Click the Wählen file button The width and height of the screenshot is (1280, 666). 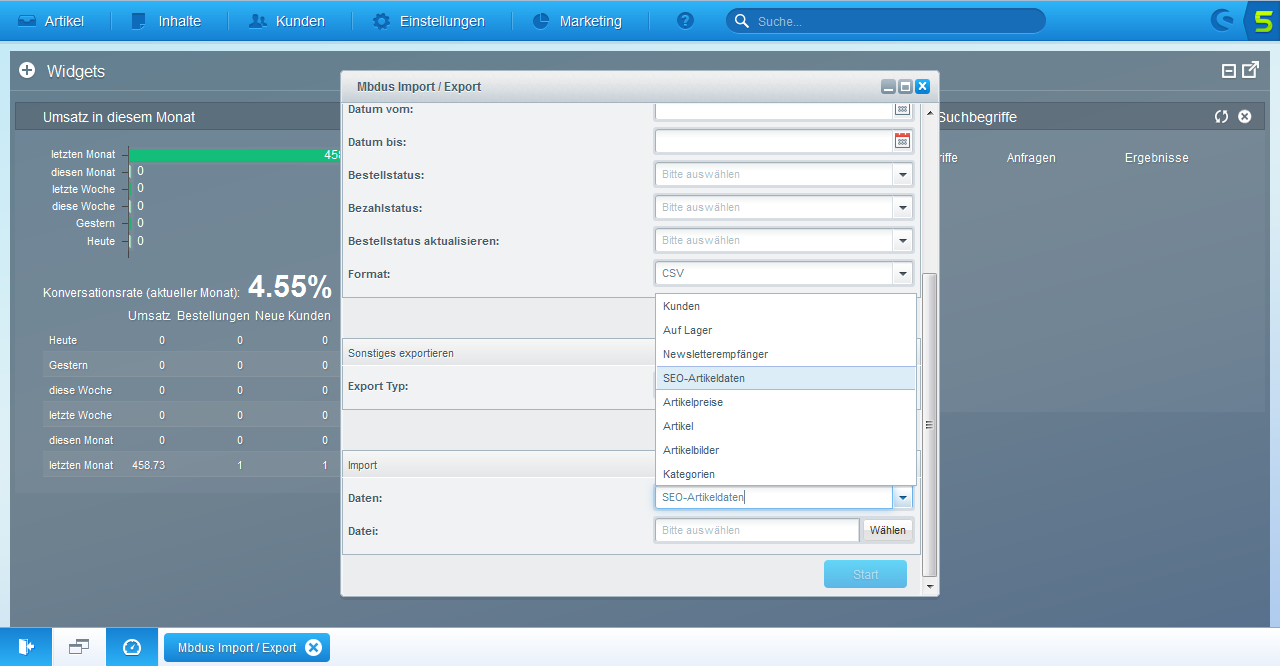click(887, 530)
